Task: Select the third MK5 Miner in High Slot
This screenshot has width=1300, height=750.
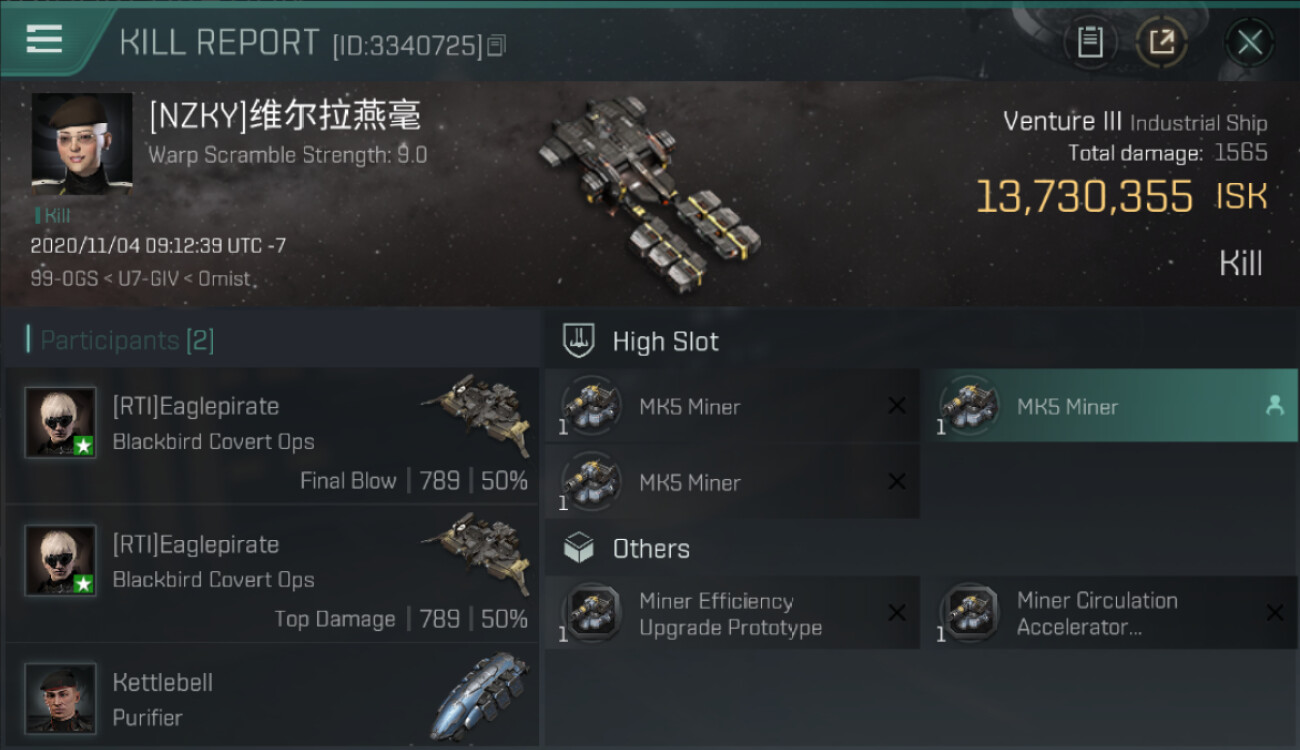Action: point(732,482)
